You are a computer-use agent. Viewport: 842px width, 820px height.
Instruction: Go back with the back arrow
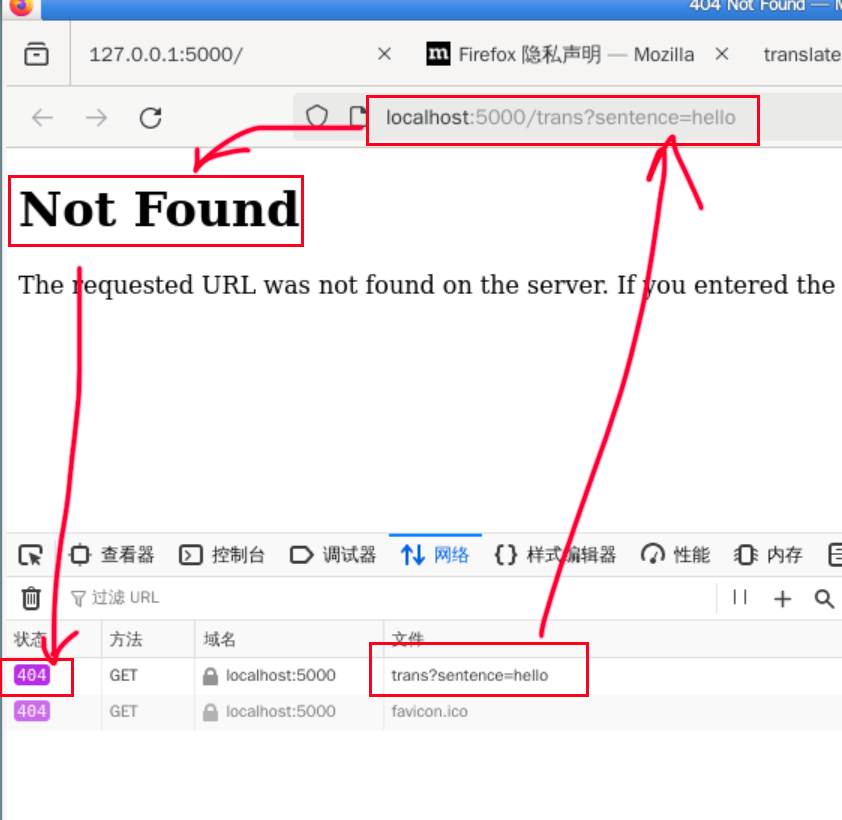(42, 118)
